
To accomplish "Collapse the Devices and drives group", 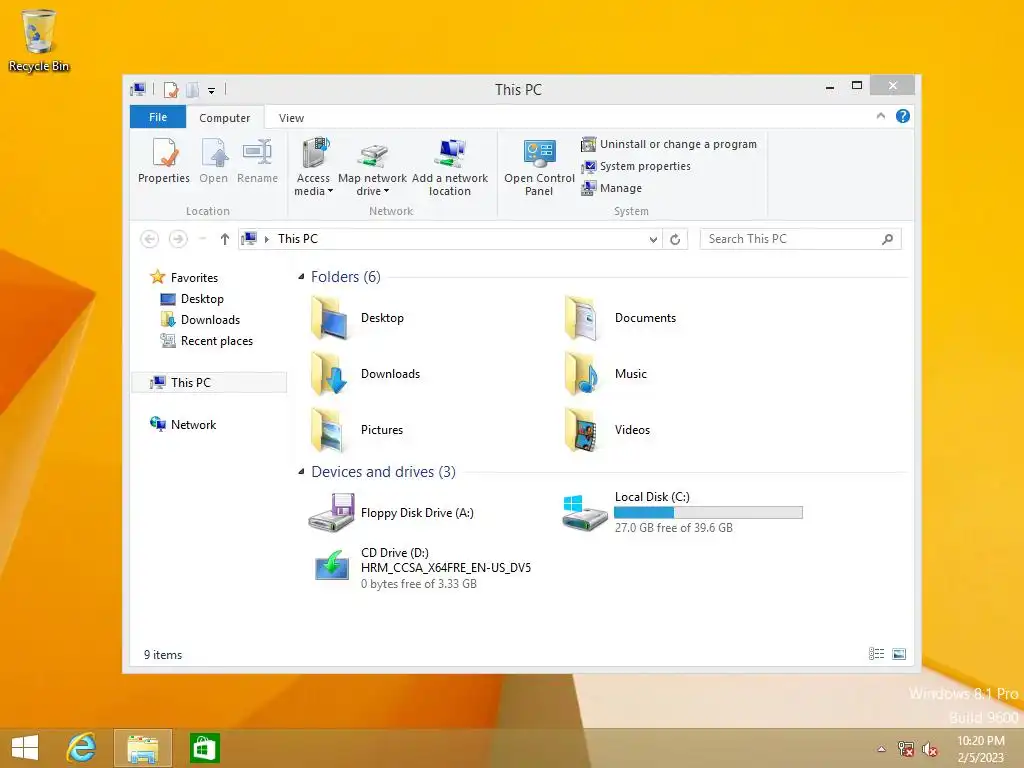I will tap(301, 472).
